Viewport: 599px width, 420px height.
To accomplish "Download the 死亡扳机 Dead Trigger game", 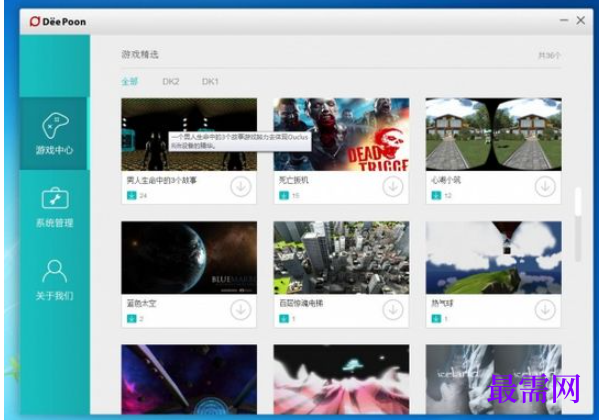I will 393,187.
